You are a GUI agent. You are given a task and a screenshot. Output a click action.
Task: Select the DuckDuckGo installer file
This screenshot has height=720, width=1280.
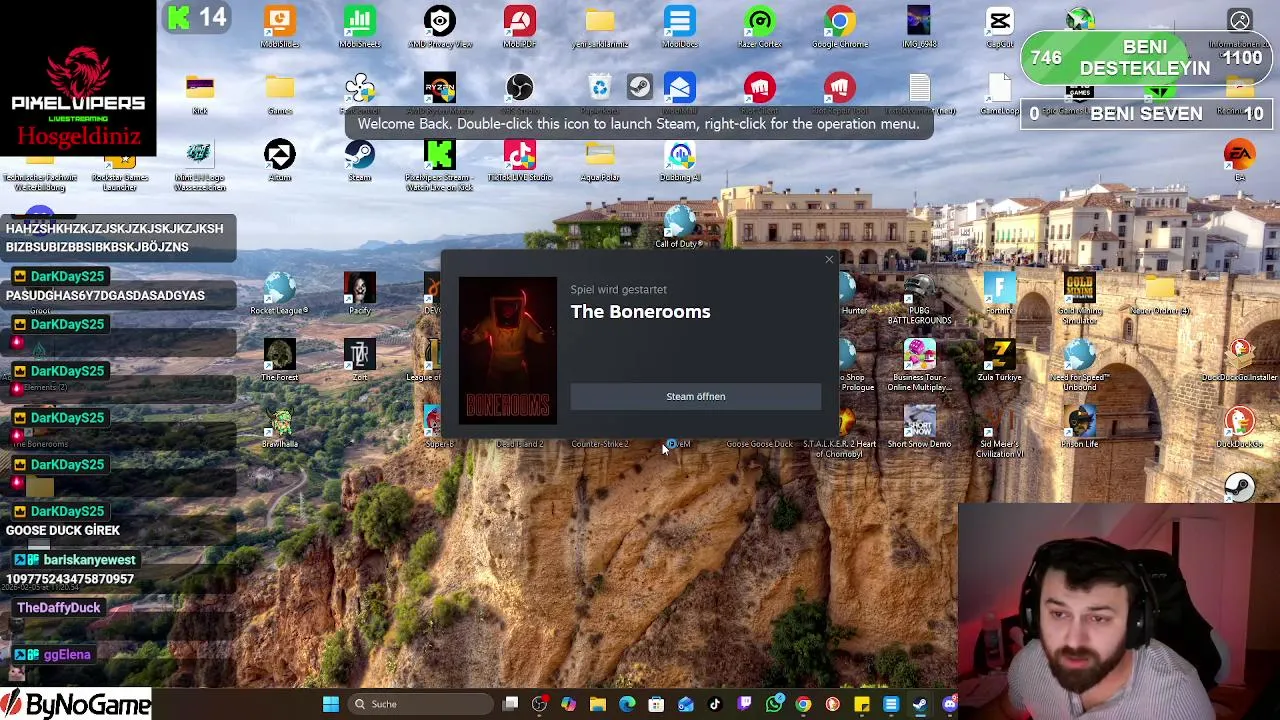[x=1239, y=361]
